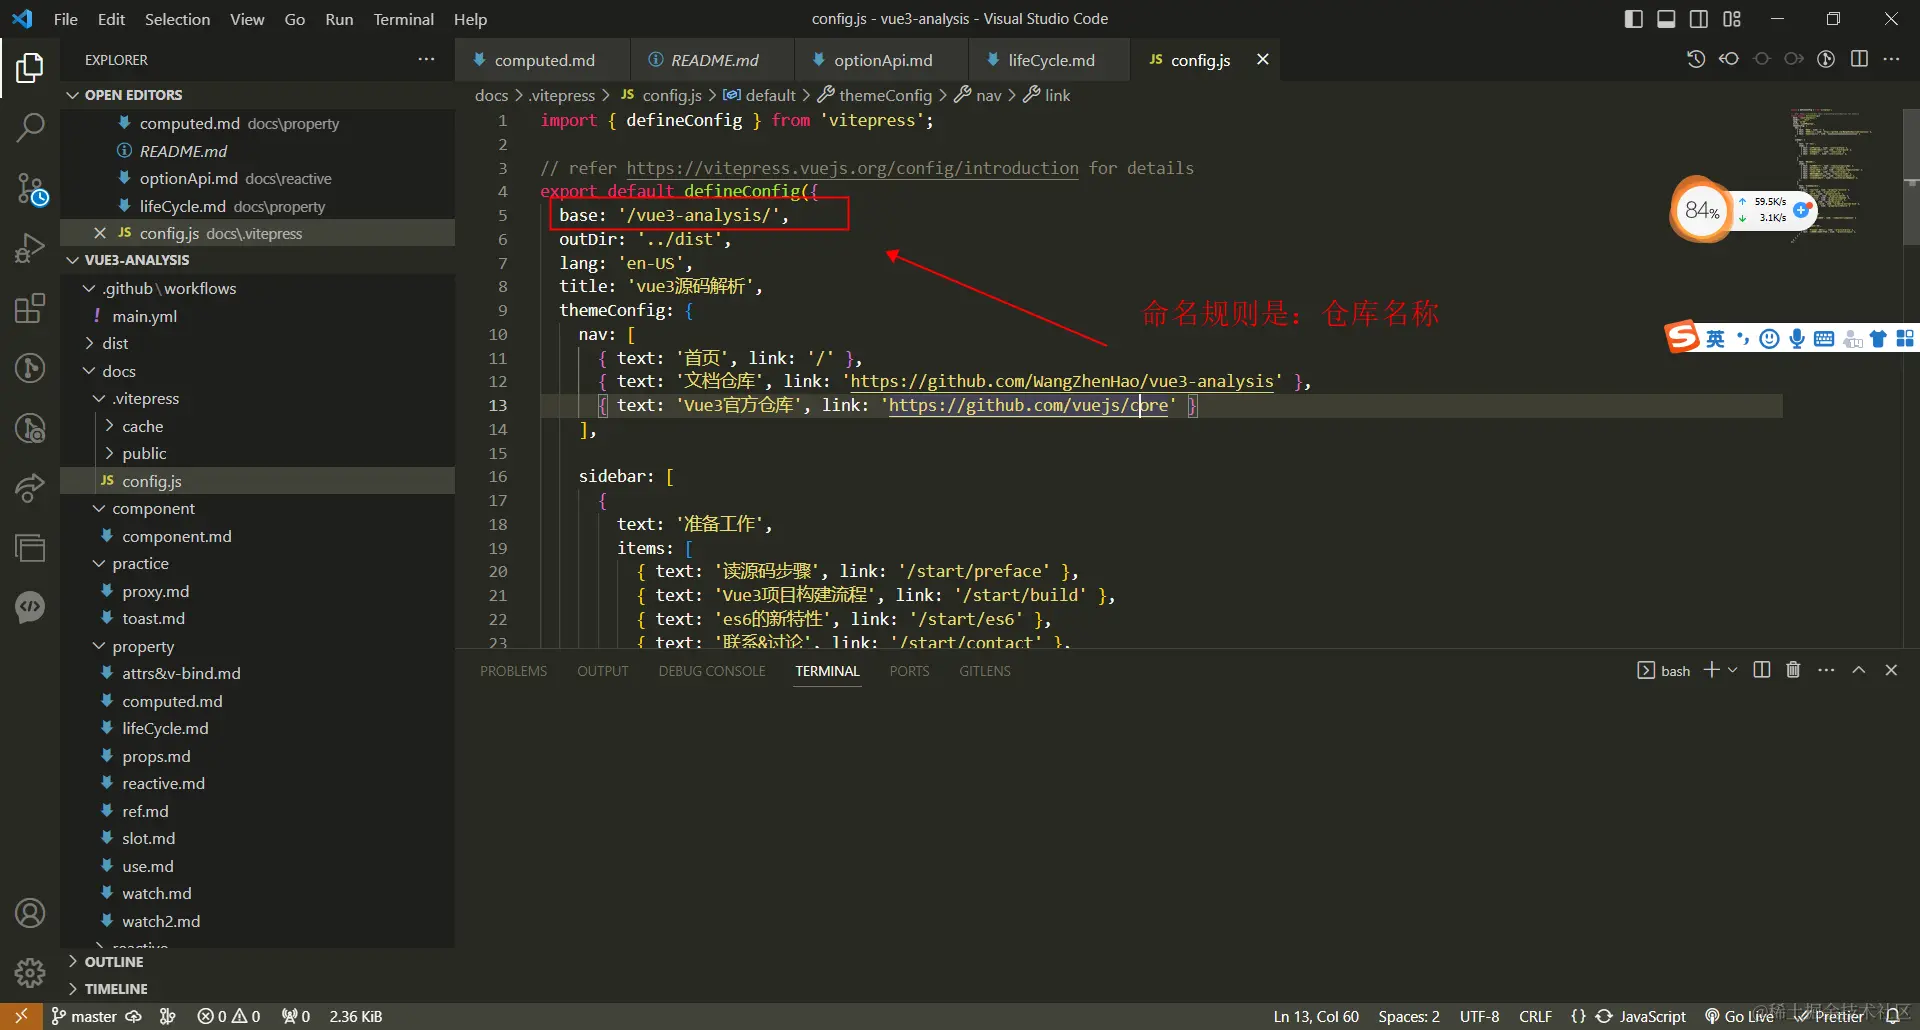Image resolution: width=1920 pixels, height=1030 pixels.
Task: Open the Explorer view in activity bar
Action: coord(30,68)
